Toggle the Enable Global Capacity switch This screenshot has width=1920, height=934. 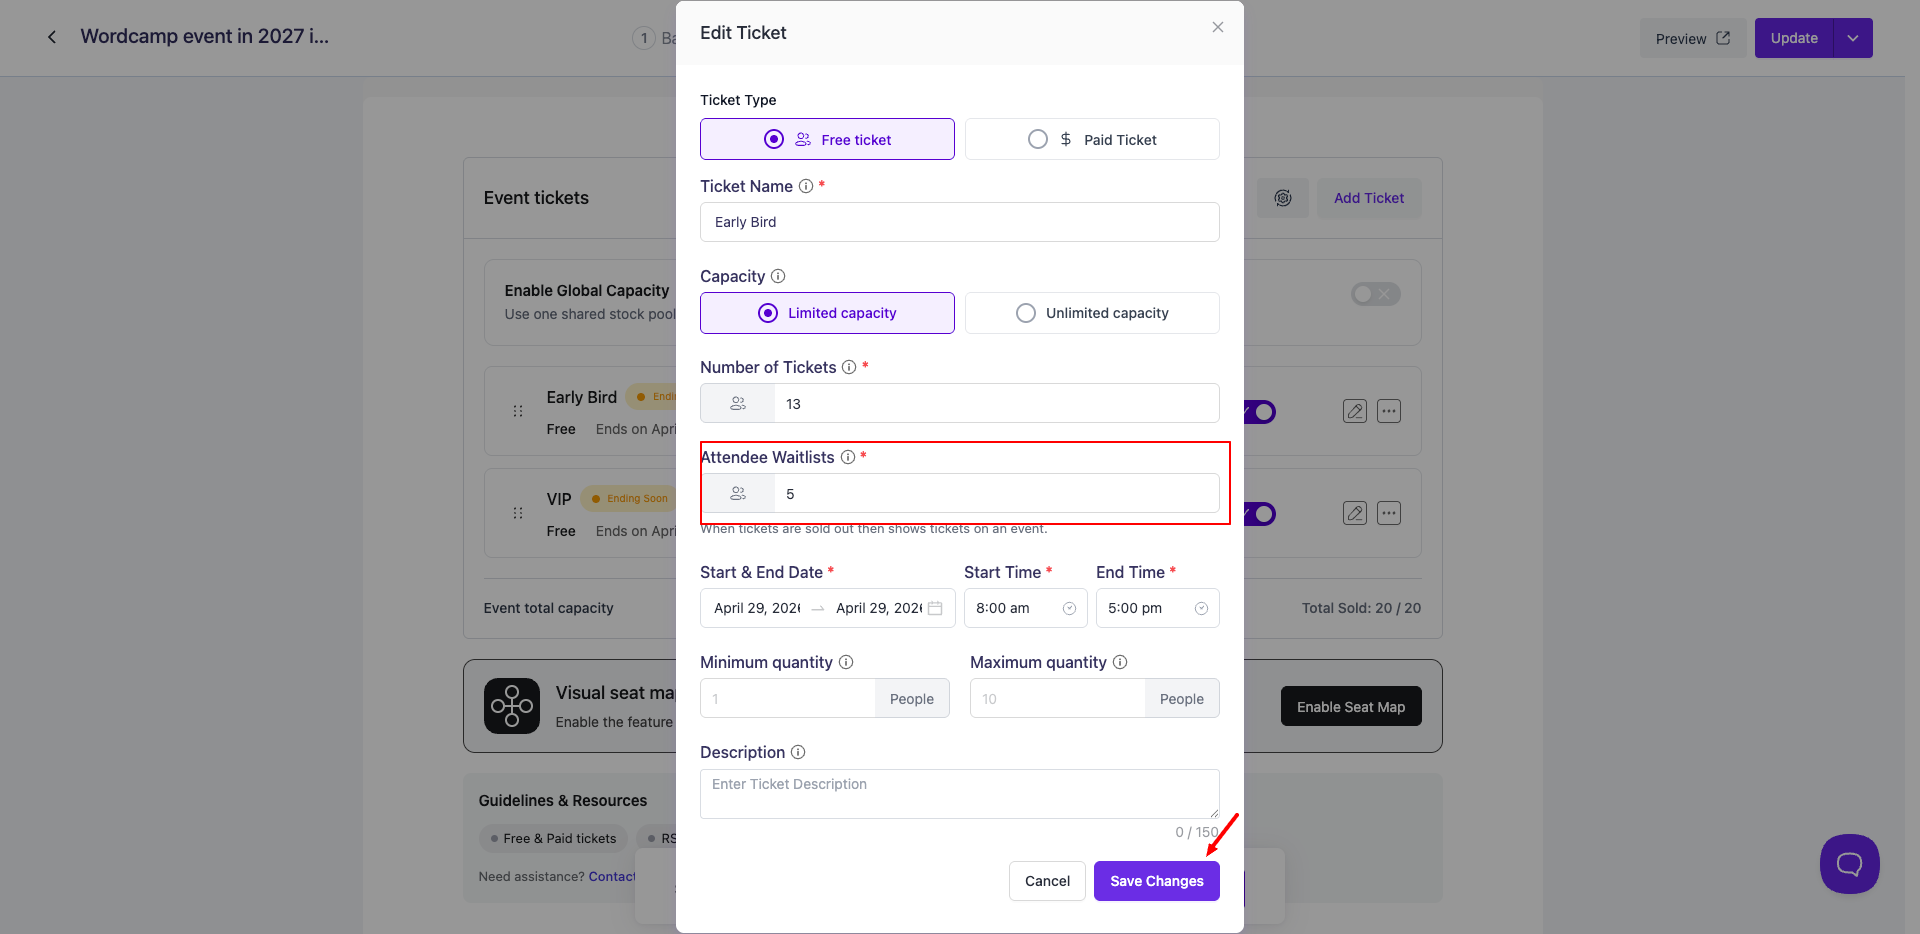click(1375, 294)
